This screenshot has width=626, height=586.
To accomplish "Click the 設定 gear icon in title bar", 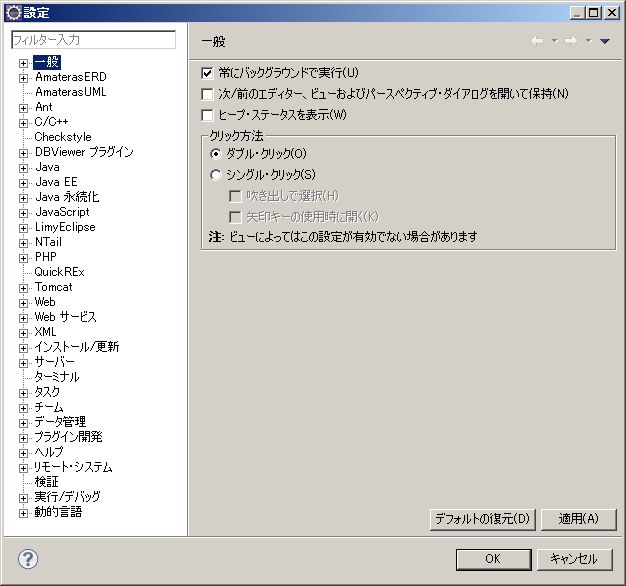I will click(x=13, y=13).
